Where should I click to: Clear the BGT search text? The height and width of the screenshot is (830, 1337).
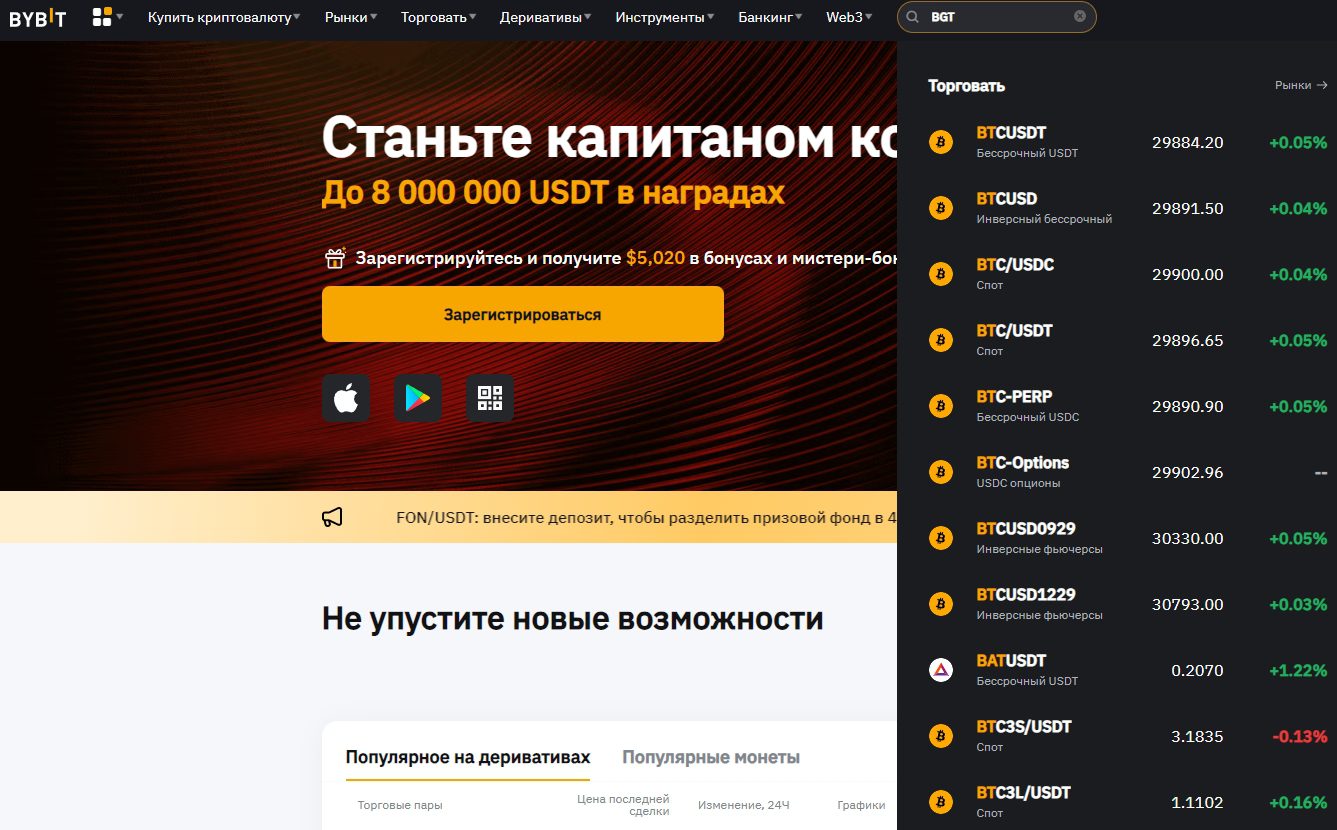pos(1080,17)
